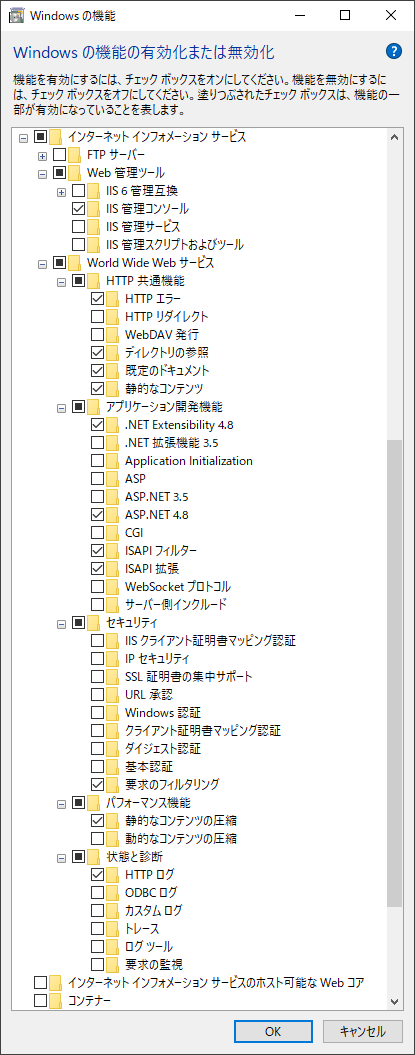Enable the HTTP リダイレクト checkbox
The width and height of the screenshot is (415, 1055).
[x=97, y=316]
